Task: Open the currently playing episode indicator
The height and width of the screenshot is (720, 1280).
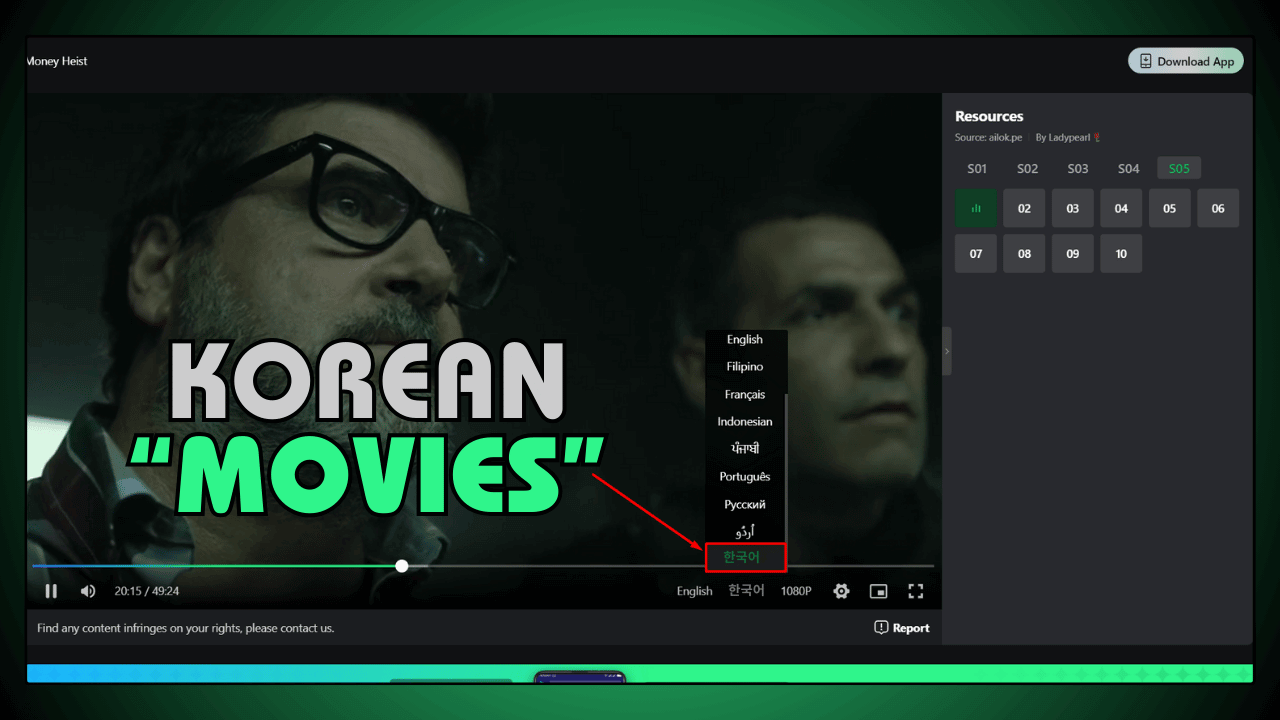Action: click(975, 208)
